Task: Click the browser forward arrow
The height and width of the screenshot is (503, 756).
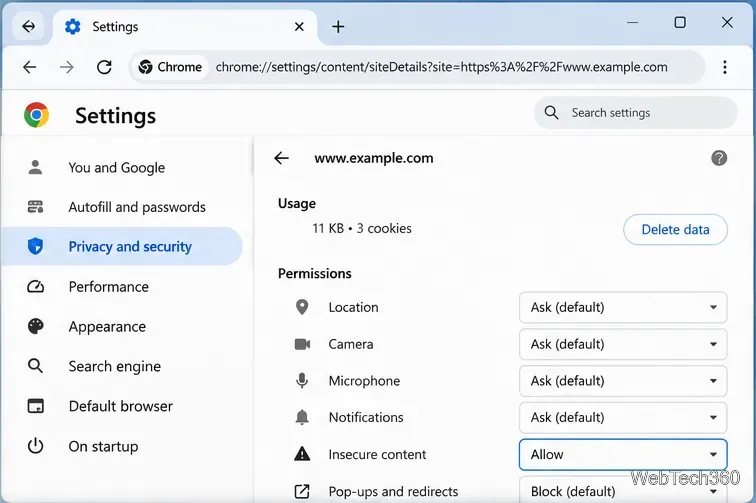Action: point(67,67)
